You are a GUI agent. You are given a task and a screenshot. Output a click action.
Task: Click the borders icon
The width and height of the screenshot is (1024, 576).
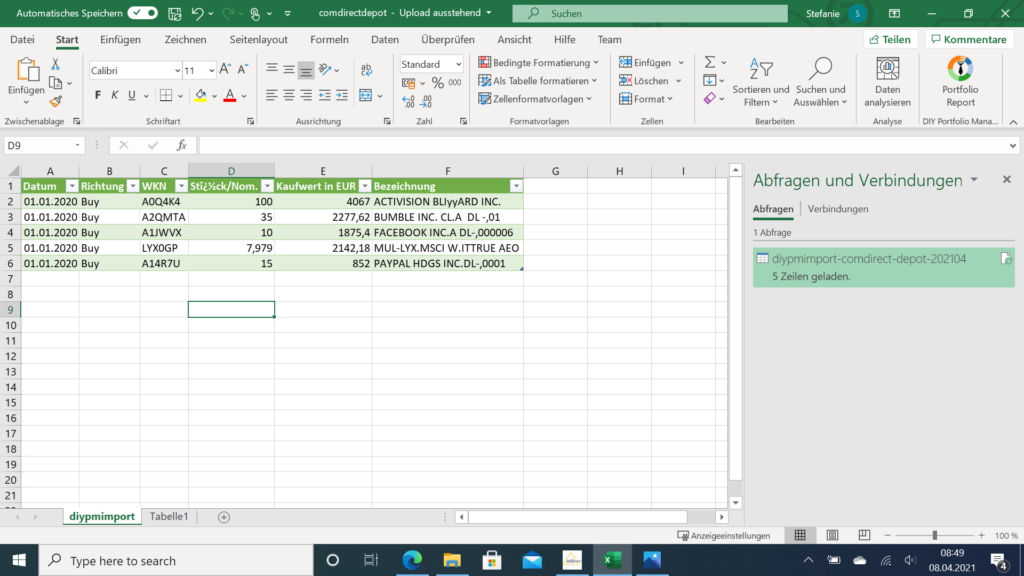[166, 95]
